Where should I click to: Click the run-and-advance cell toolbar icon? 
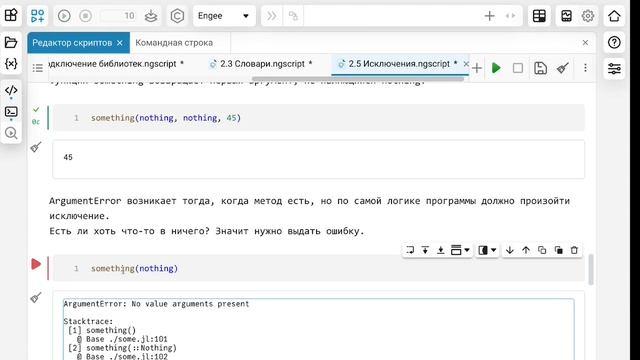click(410, 250)
